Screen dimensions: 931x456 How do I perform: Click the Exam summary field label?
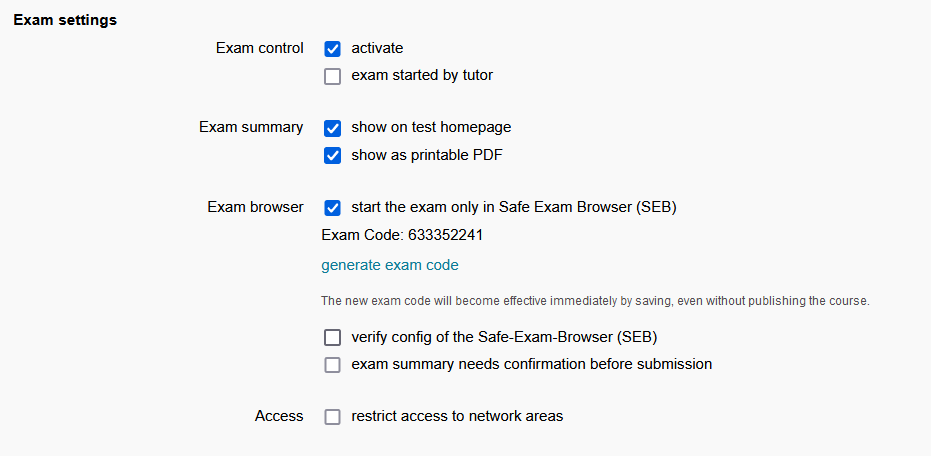tap(251, 128)
